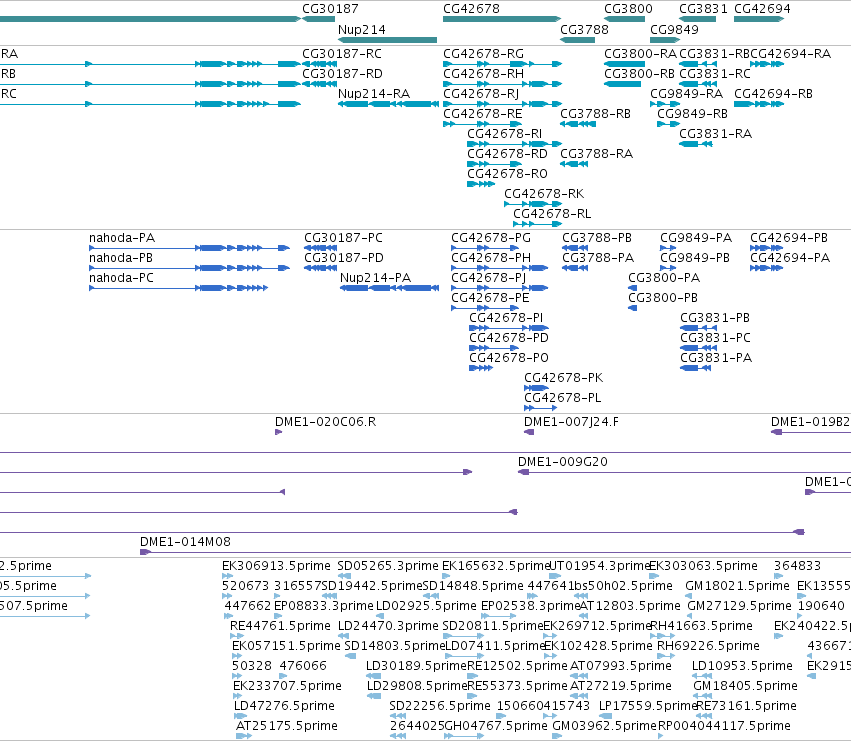Select transcript CG42678-RG
Image resolution: width=851 pixels, height=741 pixels.
tap(503, 64)
